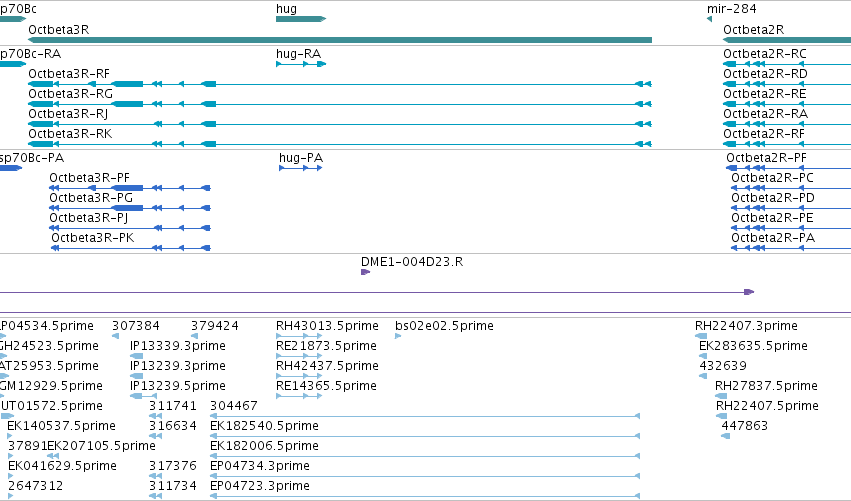
Task: Click EST 311741
Action: (173, 407)
